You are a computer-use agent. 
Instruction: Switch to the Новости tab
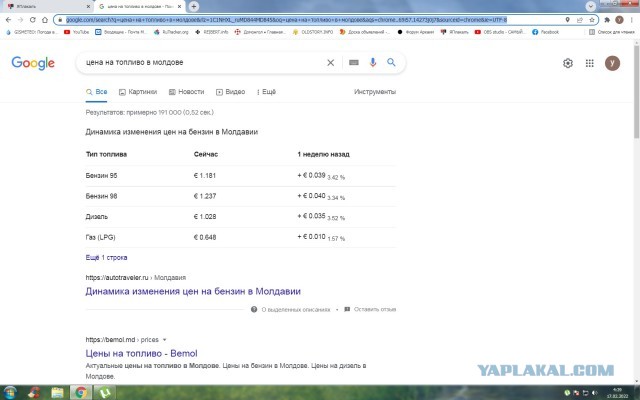pos(187,92)
